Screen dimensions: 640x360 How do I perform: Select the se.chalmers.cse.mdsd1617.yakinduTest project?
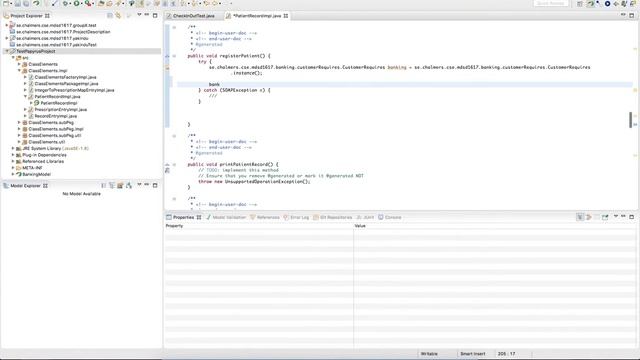pyautogui.click(x=56, y=45)
